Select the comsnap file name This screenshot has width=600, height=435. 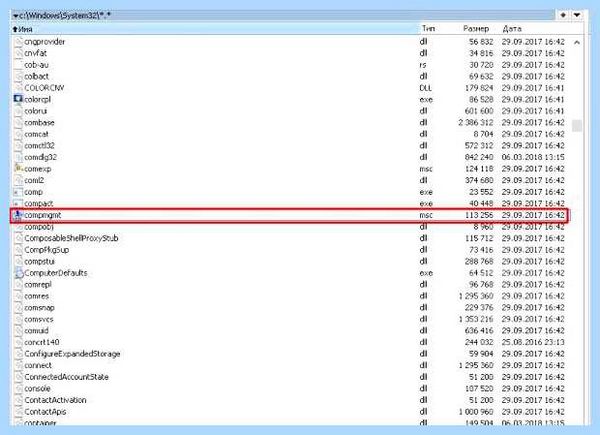coord(39,307)
